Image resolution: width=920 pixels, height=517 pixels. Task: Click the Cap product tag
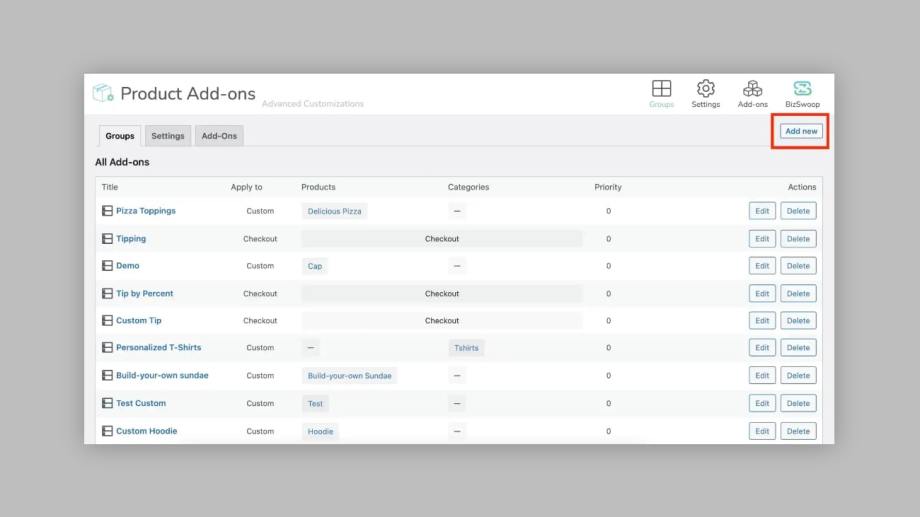click(x=314, y=266)
